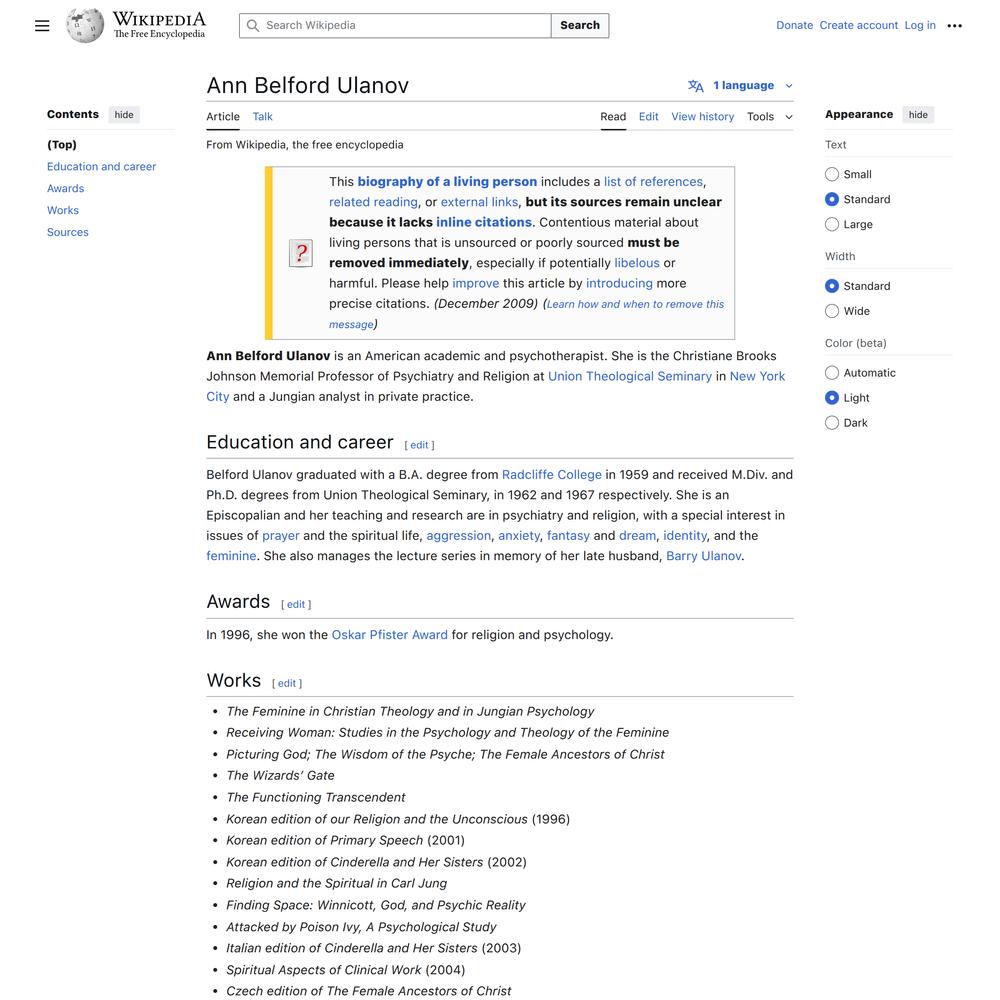This screenshot has width=1000, height=1000.
Task: Select Standard width option
Action: click(832, 286)
